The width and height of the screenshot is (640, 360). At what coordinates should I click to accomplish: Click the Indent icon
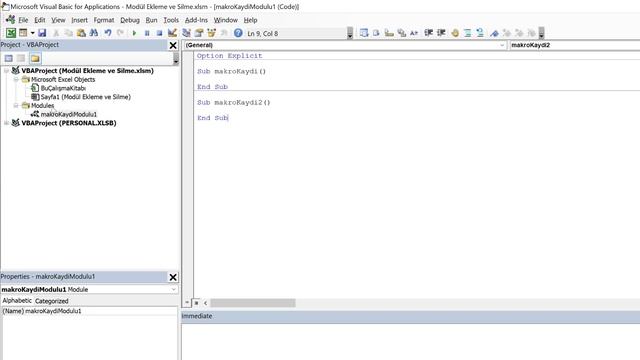tap(428, 33)
